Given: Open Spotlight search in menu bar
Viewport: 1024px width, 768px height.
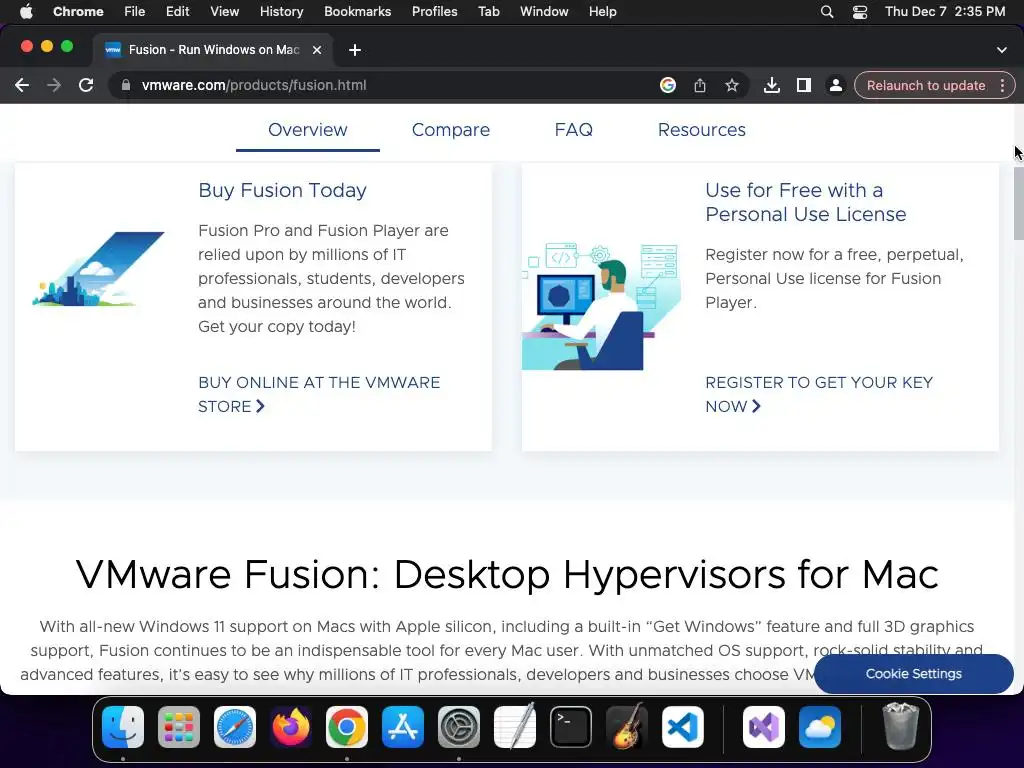Looking at the screenshot, I should click(x=827, y=12).
